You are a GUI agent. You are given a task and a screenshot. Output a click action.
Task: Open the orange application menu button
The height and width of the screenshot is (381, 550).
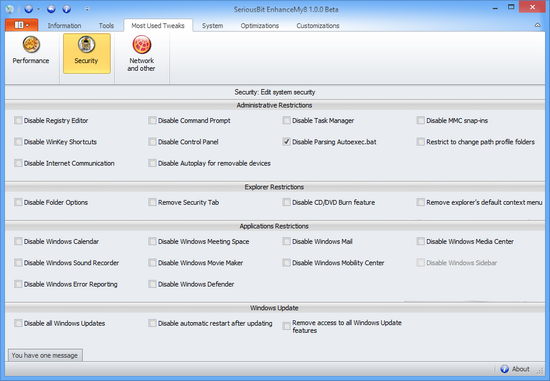[x=21, y=25]
